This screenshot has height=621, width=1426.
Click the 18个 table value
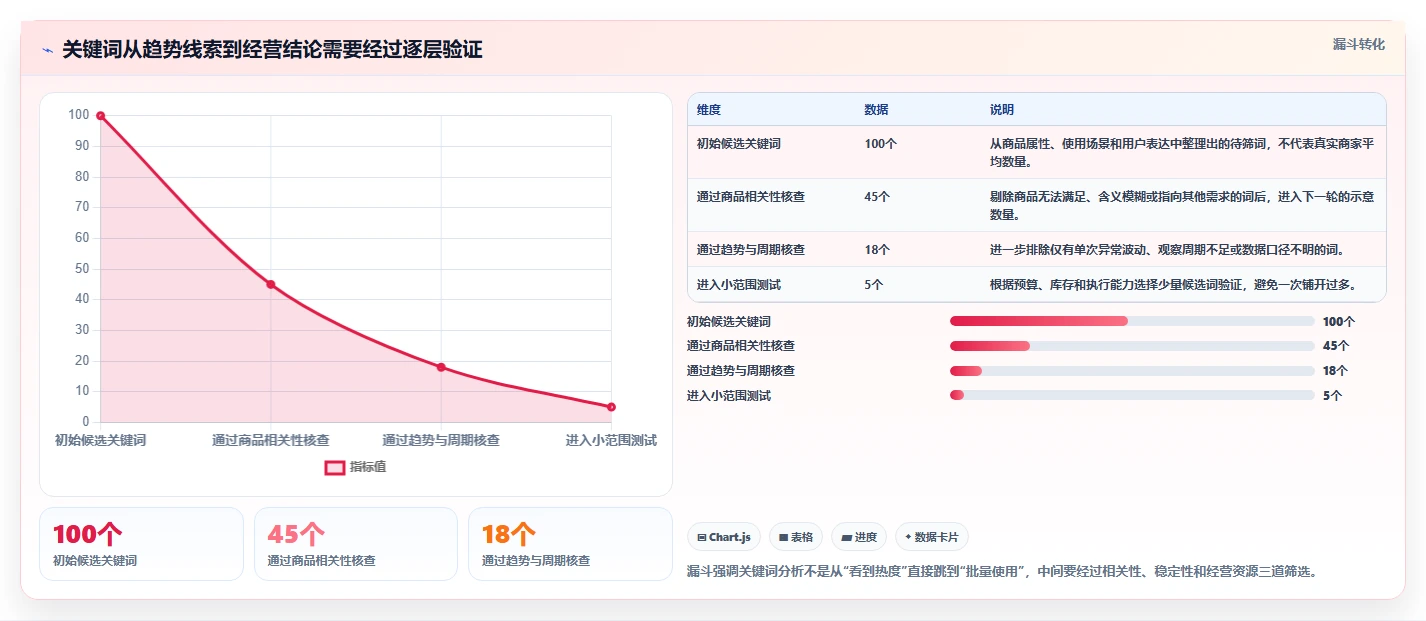pyautogui.click(x=877, y=249)
